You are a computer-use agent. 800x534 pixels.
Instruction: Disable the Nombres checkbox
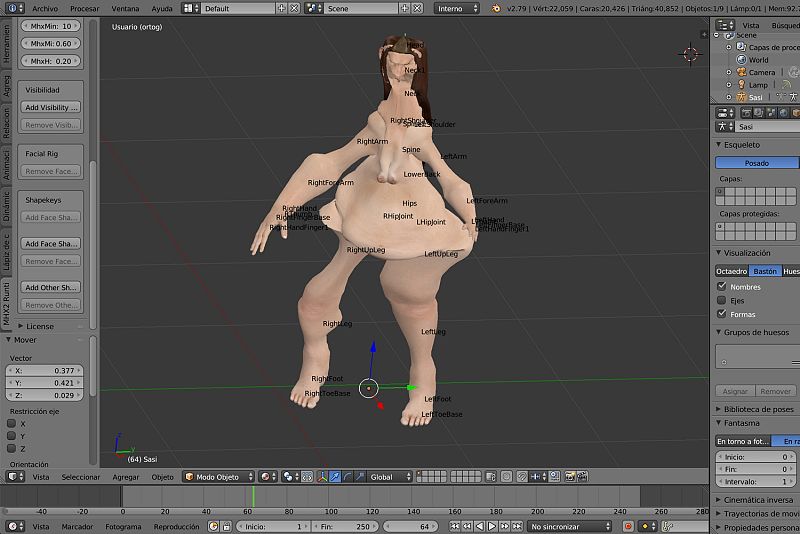722,287
